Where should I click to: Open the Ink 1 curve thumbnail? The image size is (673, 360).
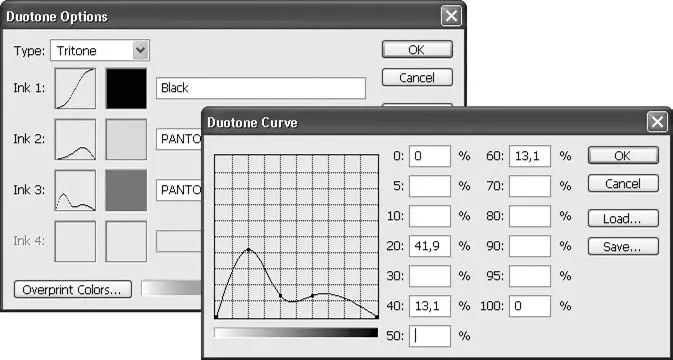75,88
